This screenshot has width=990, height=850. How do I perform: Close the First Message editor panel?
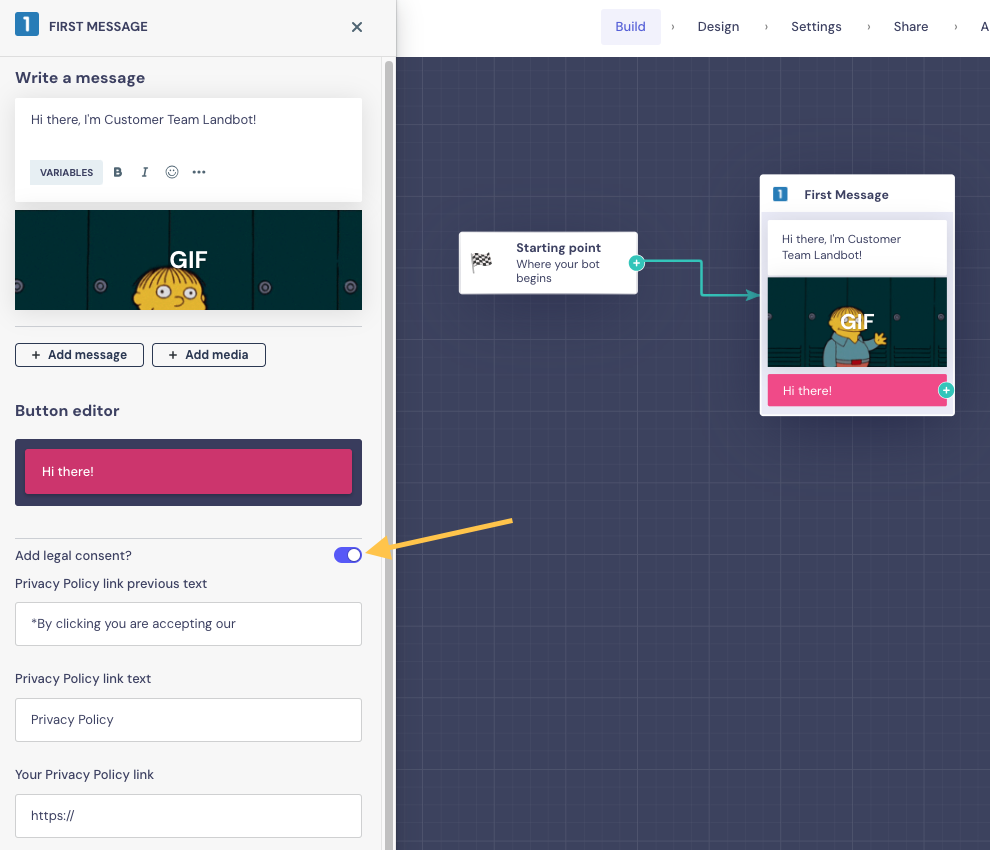tap(357, 27)
